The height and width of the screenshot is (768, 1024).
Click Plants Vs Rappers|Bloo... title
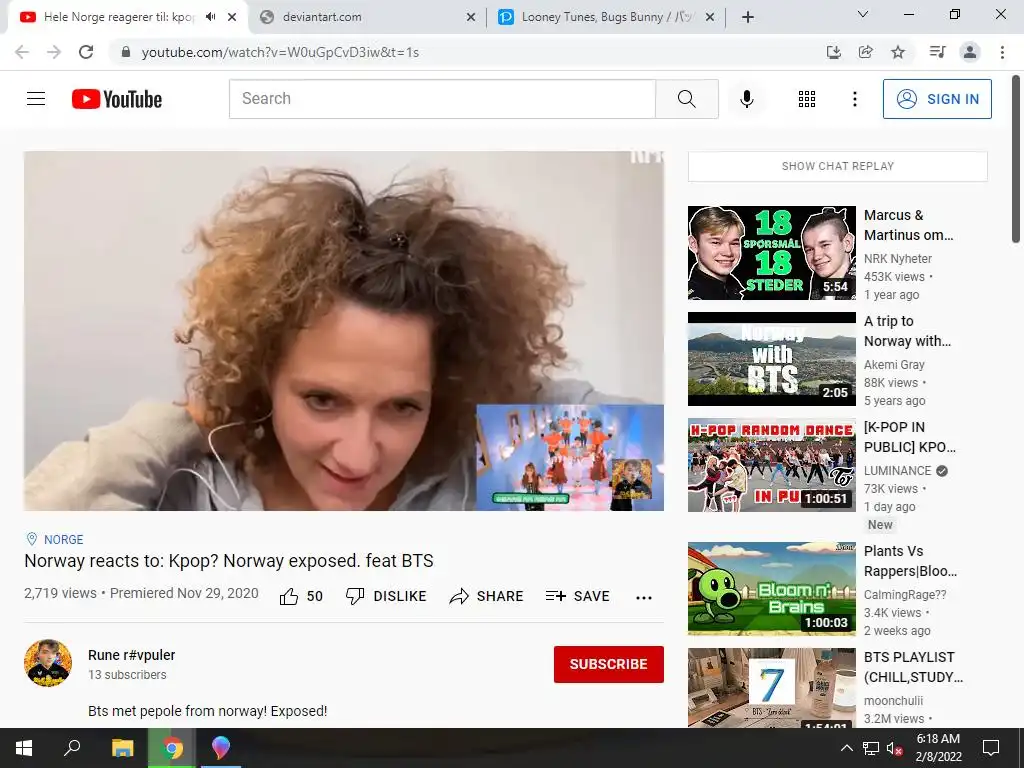coord(910,561)
